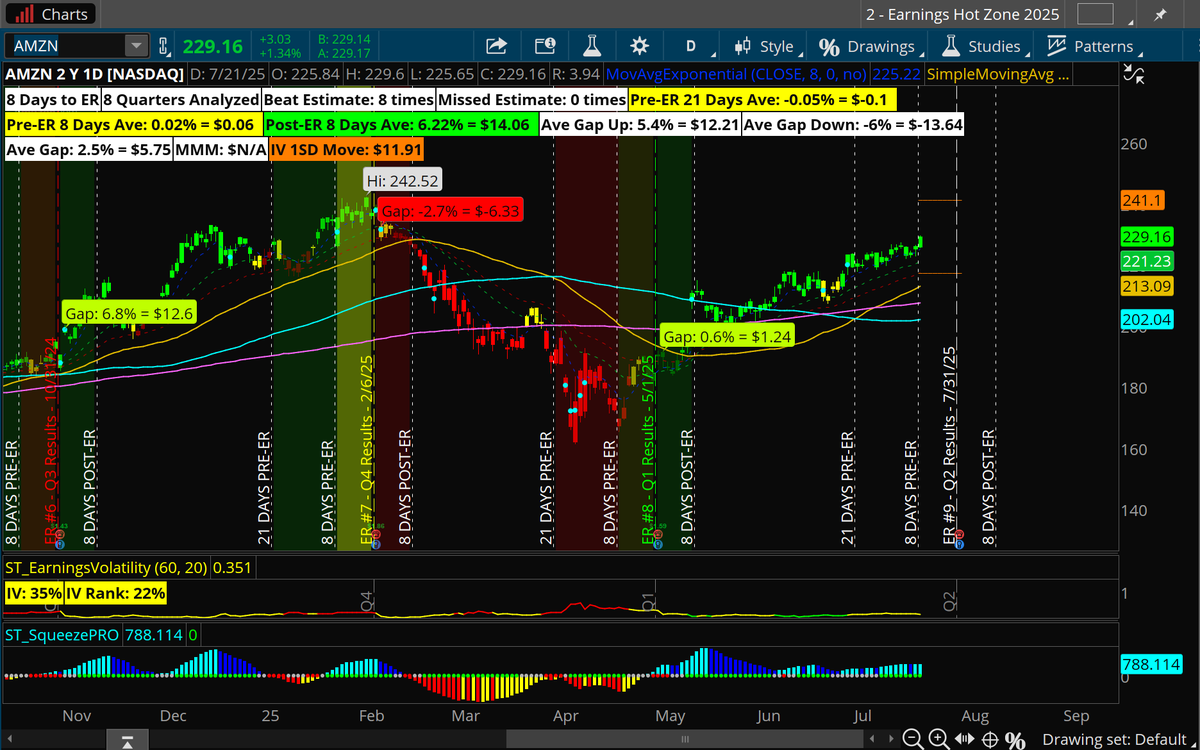
Task: Click the 241.1 orange price label
Action: click(x=1143, y=201)
